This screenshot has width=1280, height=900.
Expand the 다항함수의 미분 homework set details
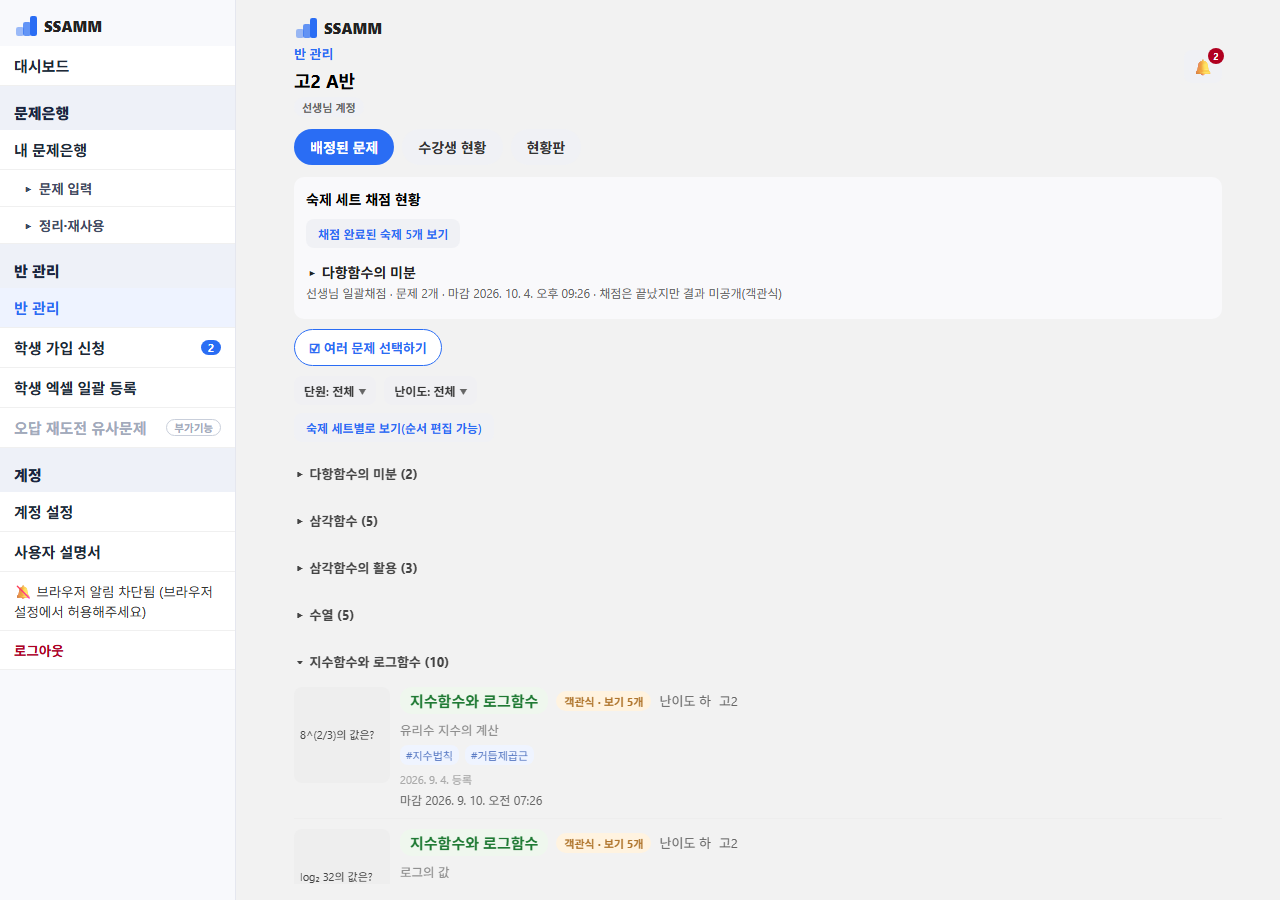point(361,272)
